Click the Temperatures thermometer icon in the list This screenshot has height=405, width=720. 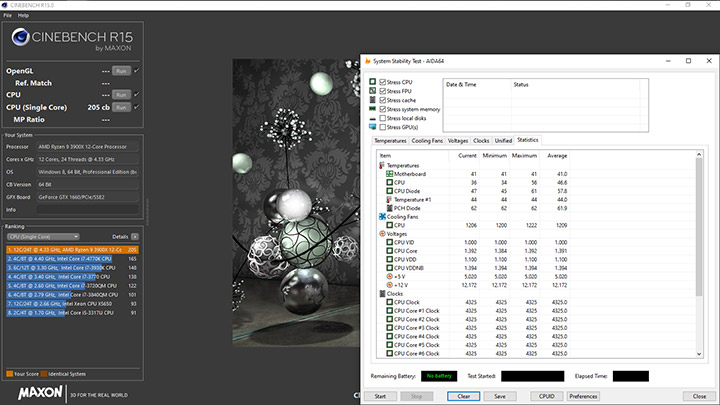pos(382,165)
